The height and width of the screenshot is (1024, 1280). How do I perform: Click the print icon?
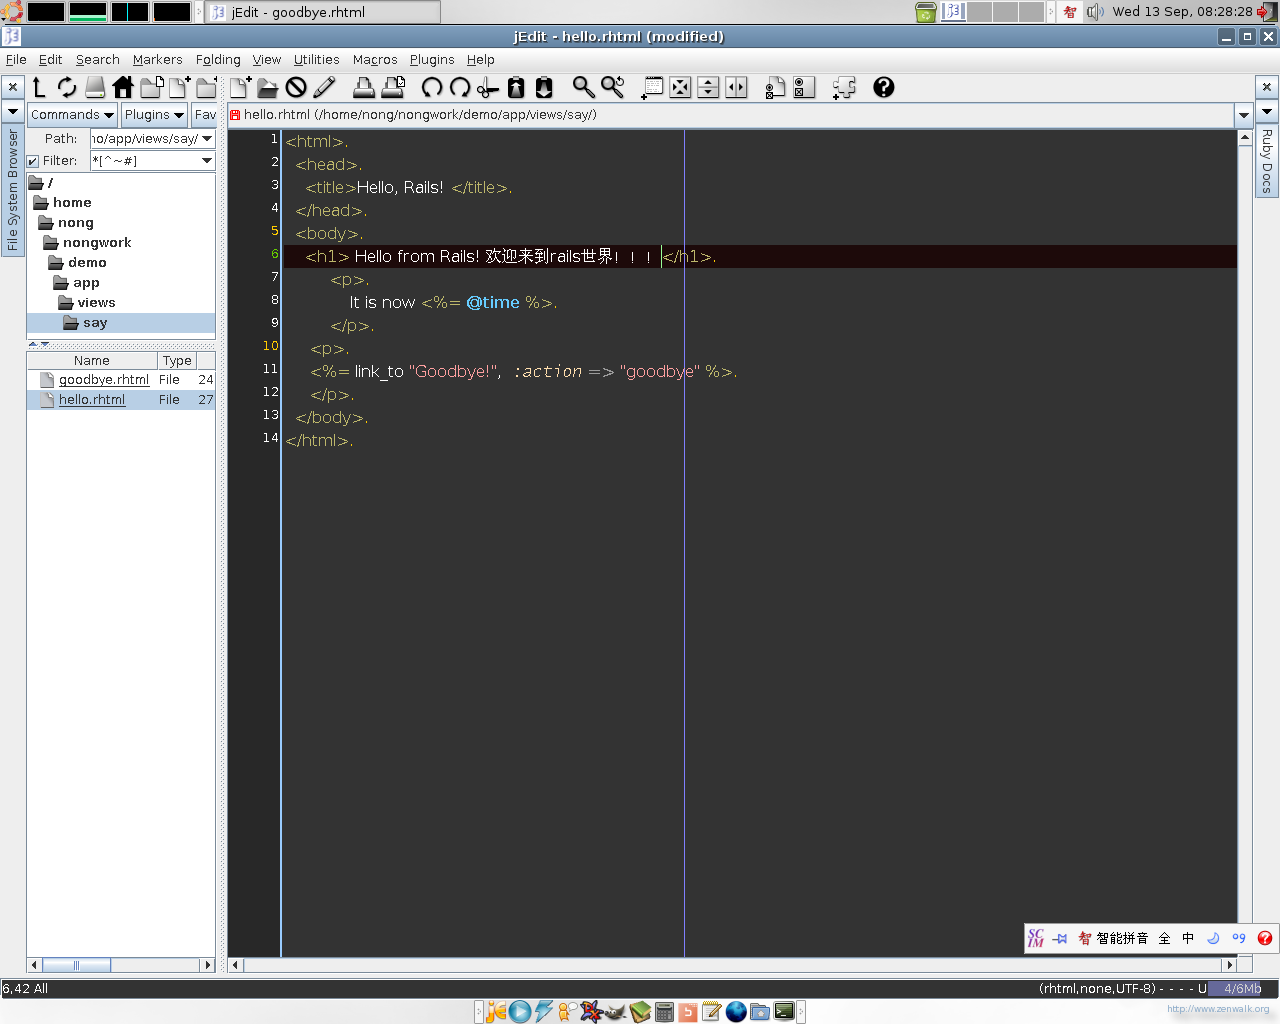pos(364,87)
